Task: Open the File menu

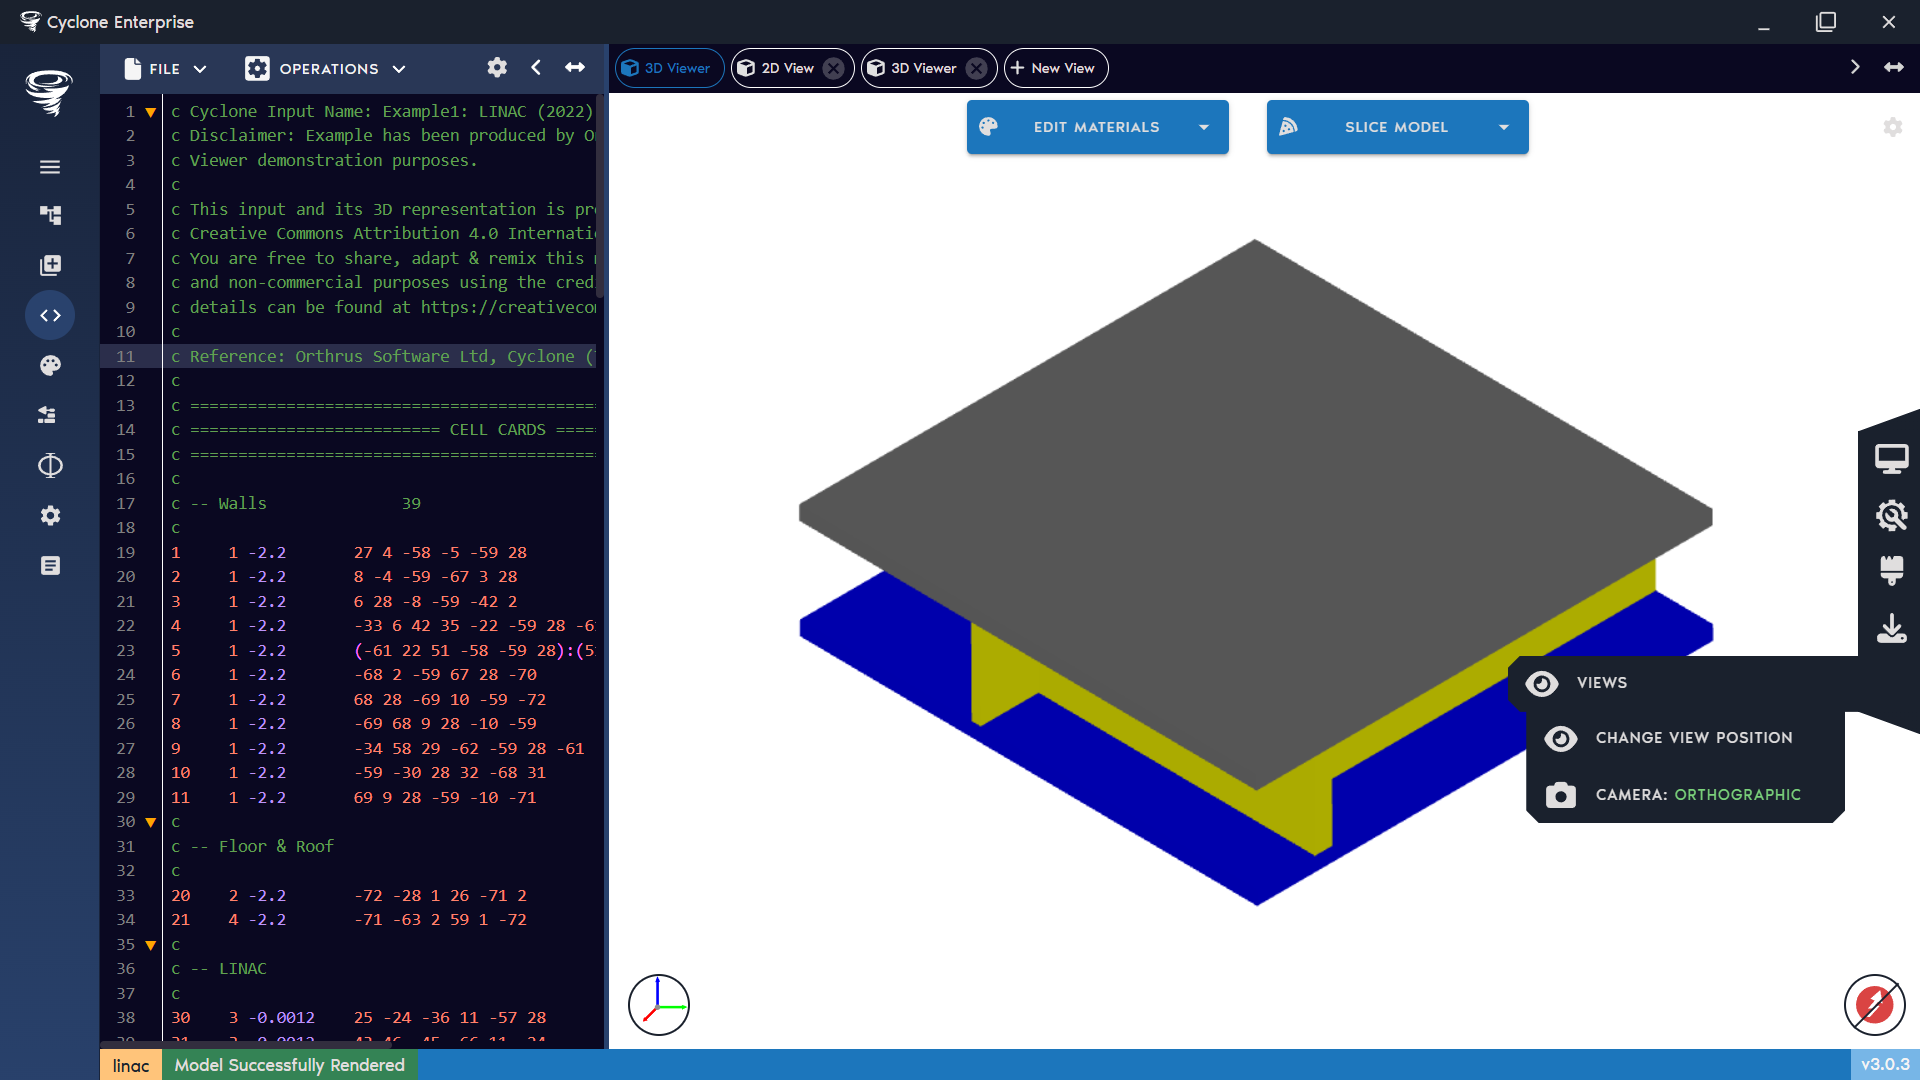Action: [x=165, y=68]
